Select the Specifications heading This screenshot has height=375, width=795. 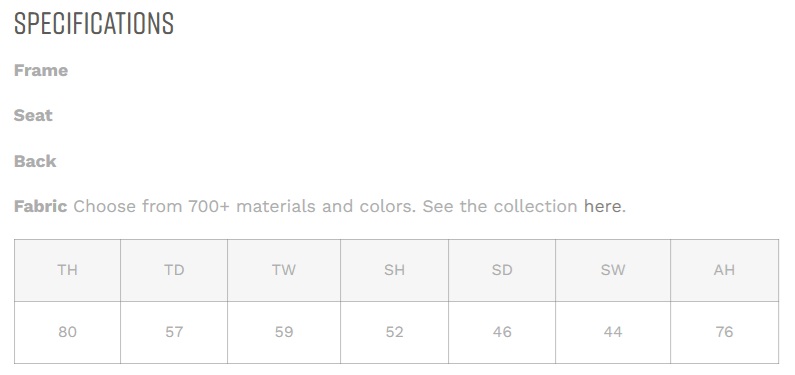[x=94, y=23]
